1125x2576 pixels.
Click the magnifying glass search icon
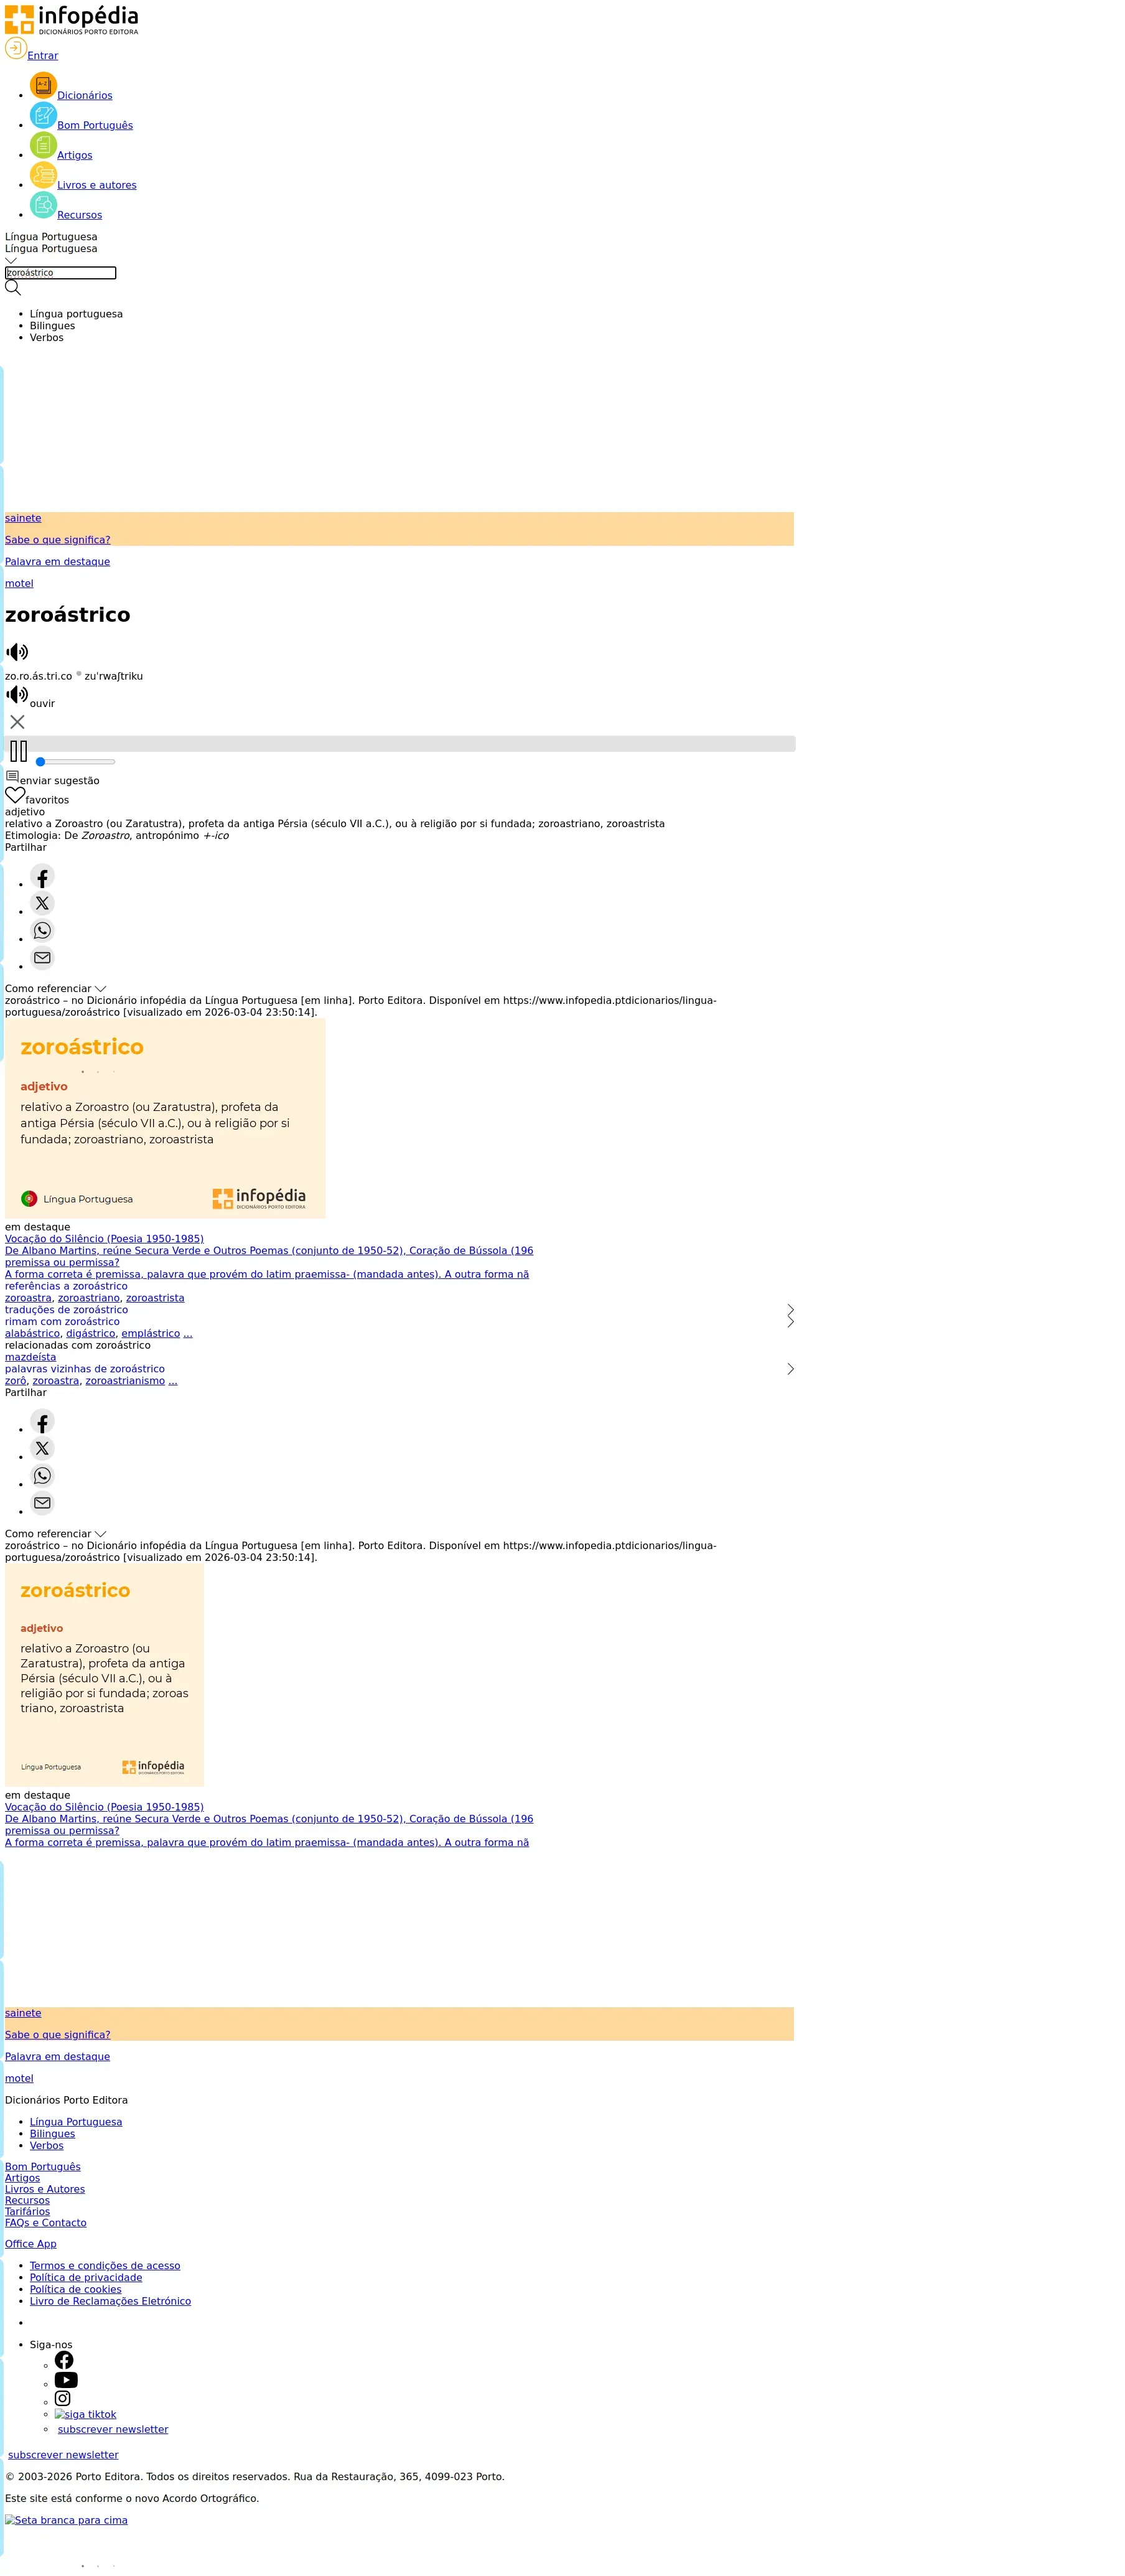(x=13, y=288)
